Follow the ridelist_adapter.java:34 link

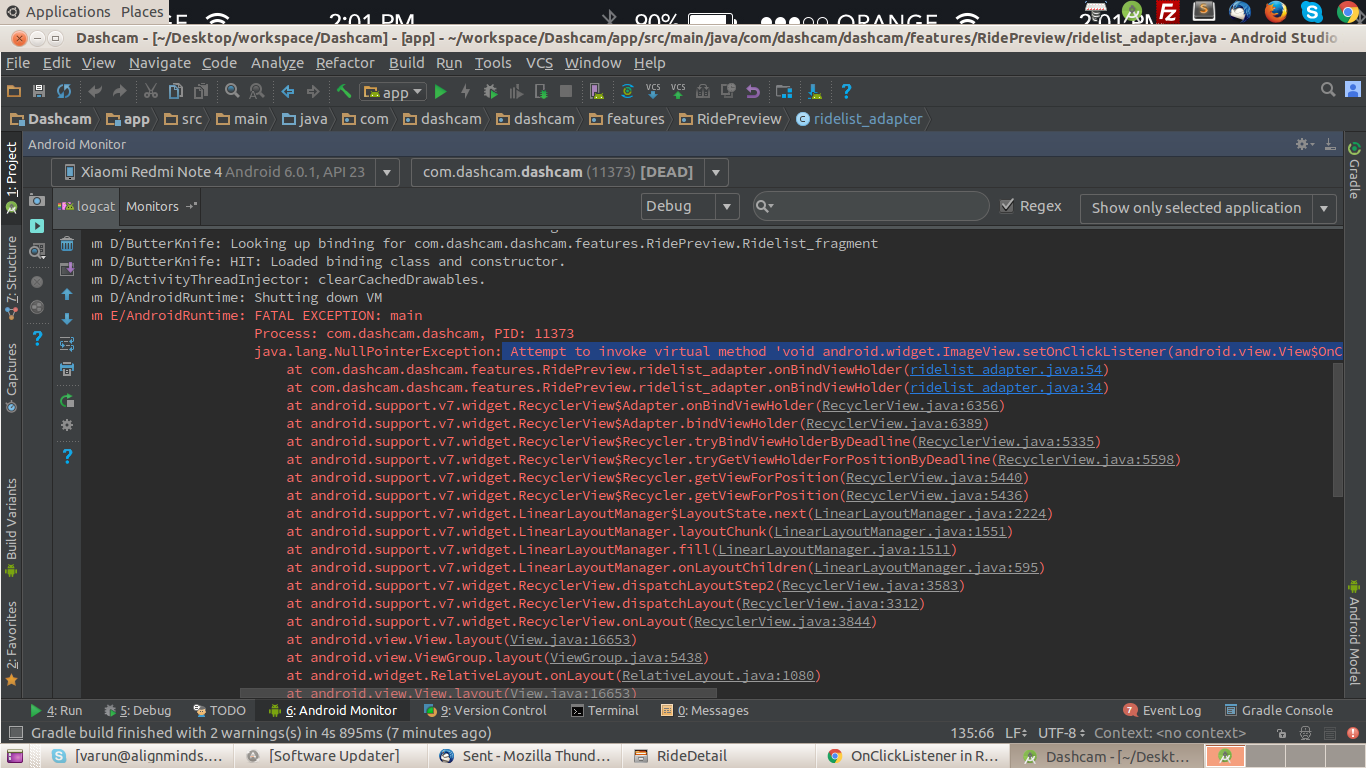click(1005, 387)
